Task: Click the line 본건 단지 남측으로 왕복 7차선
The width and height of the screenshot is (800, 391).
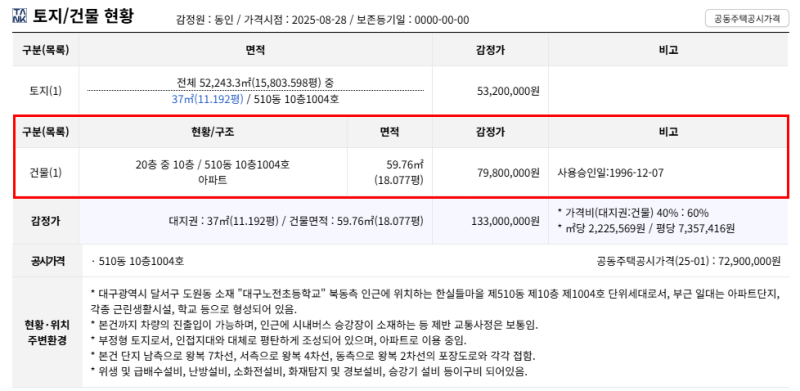Action: 312,355
